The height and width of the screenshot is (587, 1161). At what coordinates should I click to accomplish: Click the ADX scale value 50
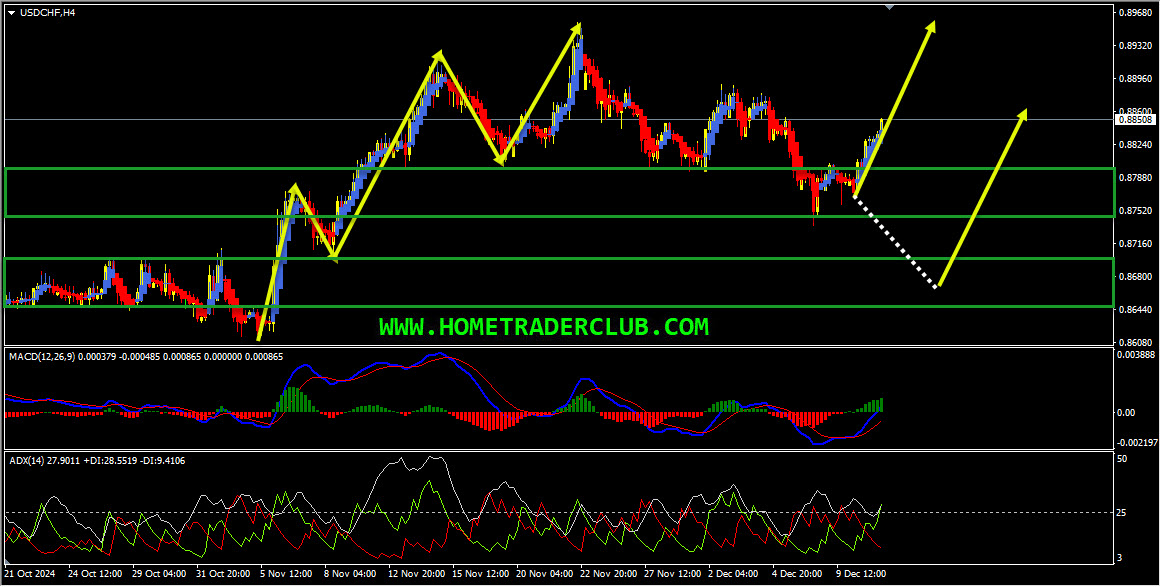[x=1123, y=460]
